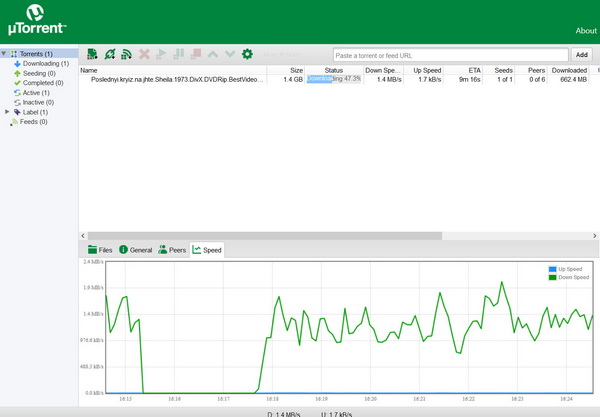Move torrent down the queue
This screenshot has height=417, width=600.
pyautogui.click(x=230, y=54)
